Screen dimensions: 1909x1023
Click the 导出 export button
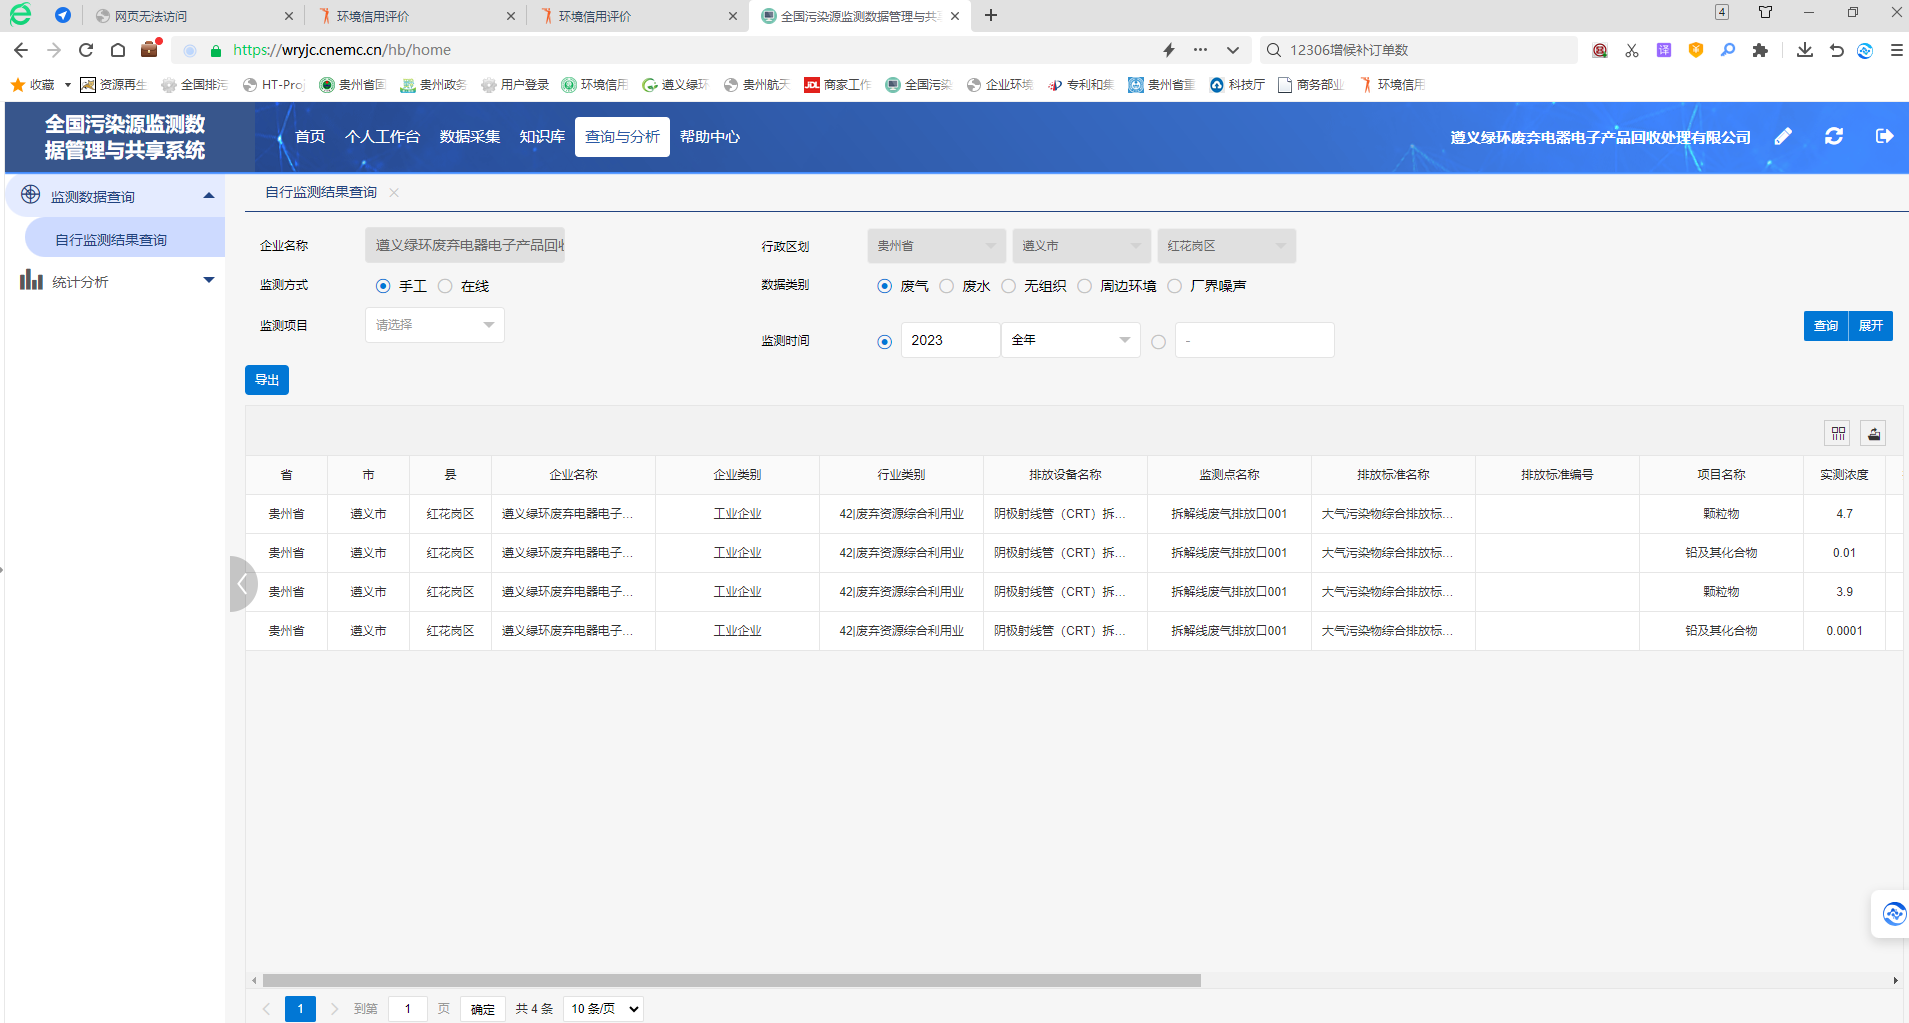[267, 380]
